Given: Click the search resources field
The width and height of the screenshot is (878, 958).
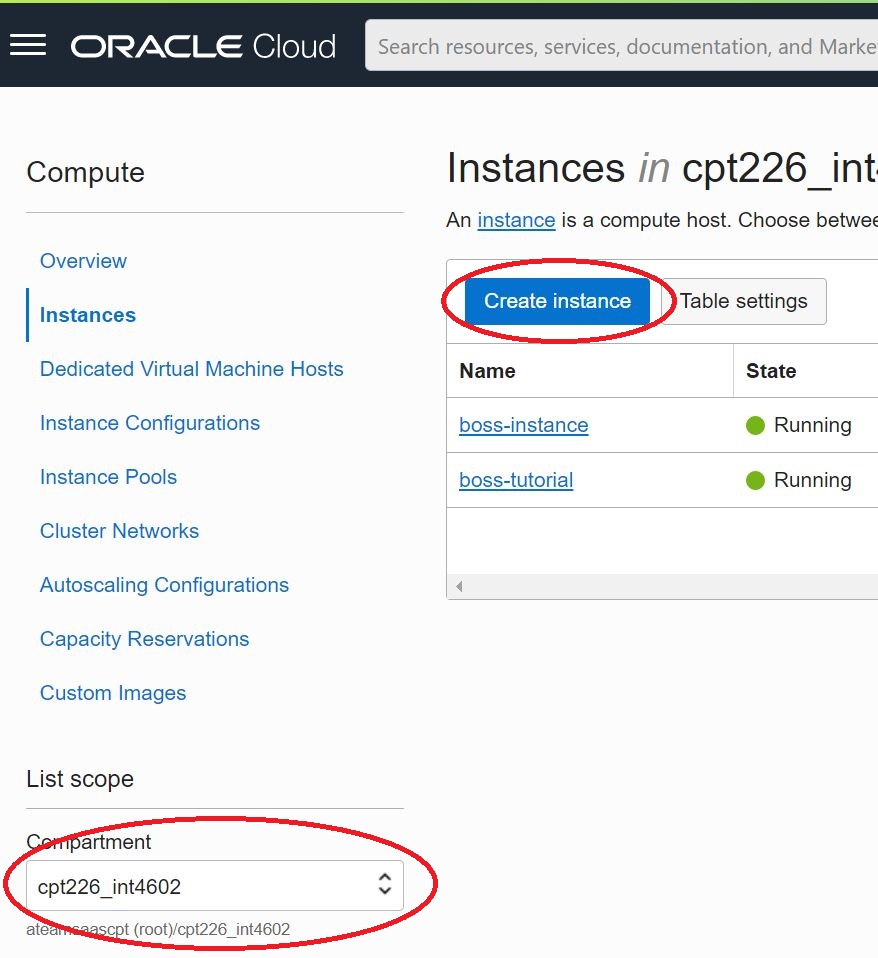Looking at the screenshot, I should click(x=620, y=45).
